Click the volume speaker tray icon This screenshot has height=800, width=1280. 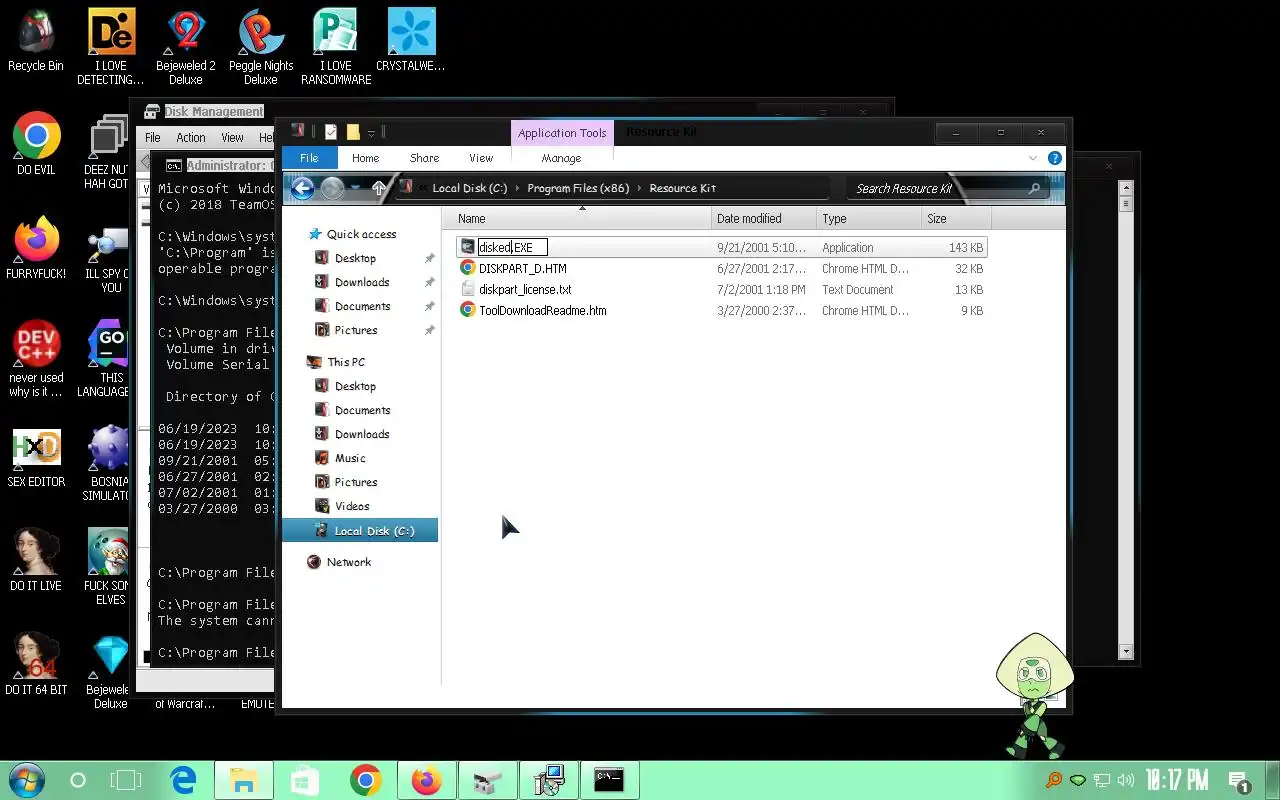pyautogui.click(x=1126, y=780)
